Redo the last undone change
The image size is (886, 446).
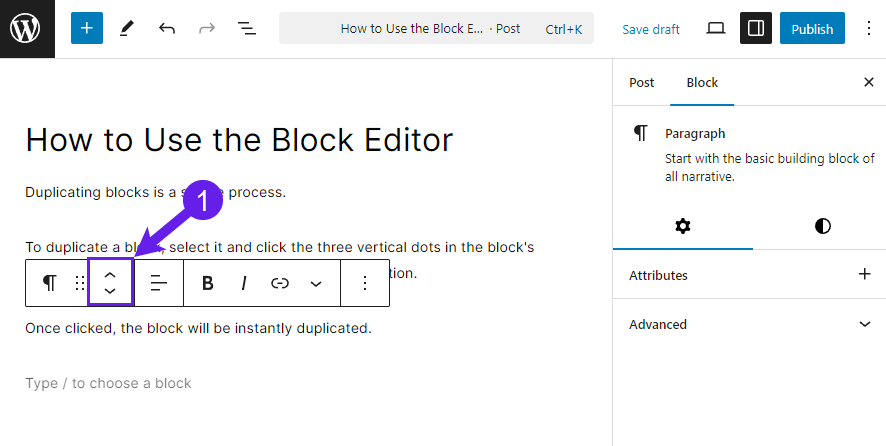207,28
